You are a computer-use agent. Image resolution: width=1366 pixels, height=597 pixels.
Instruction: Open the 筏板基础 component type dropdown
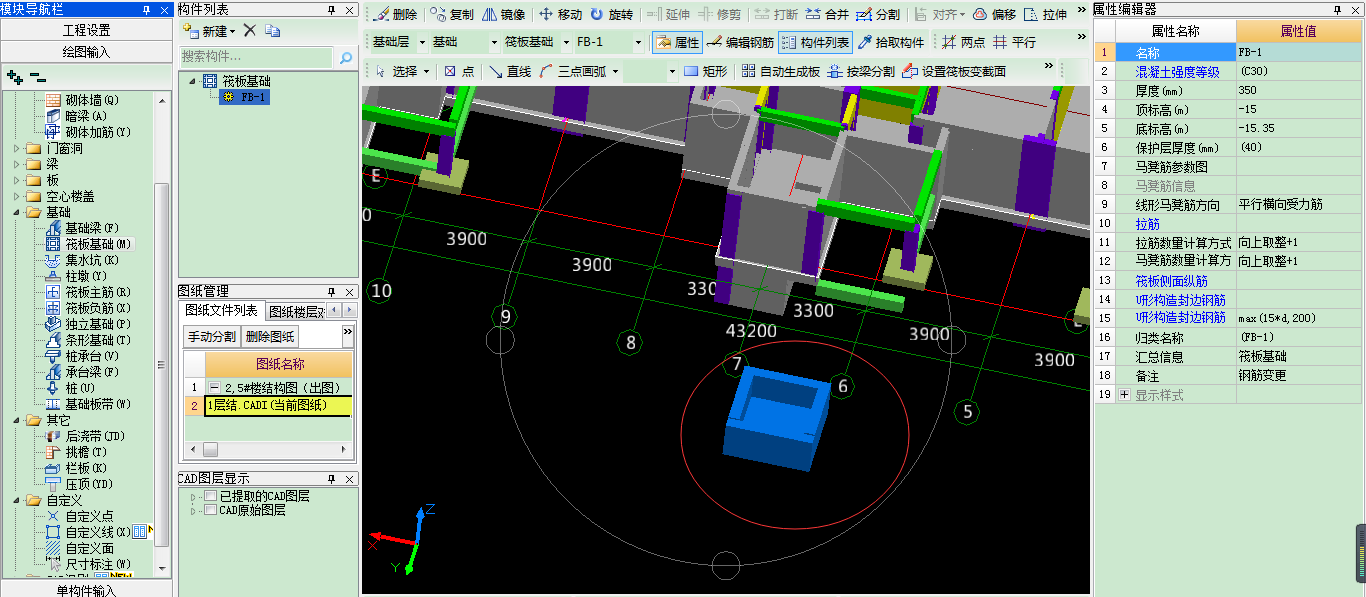tap(566, 43)
